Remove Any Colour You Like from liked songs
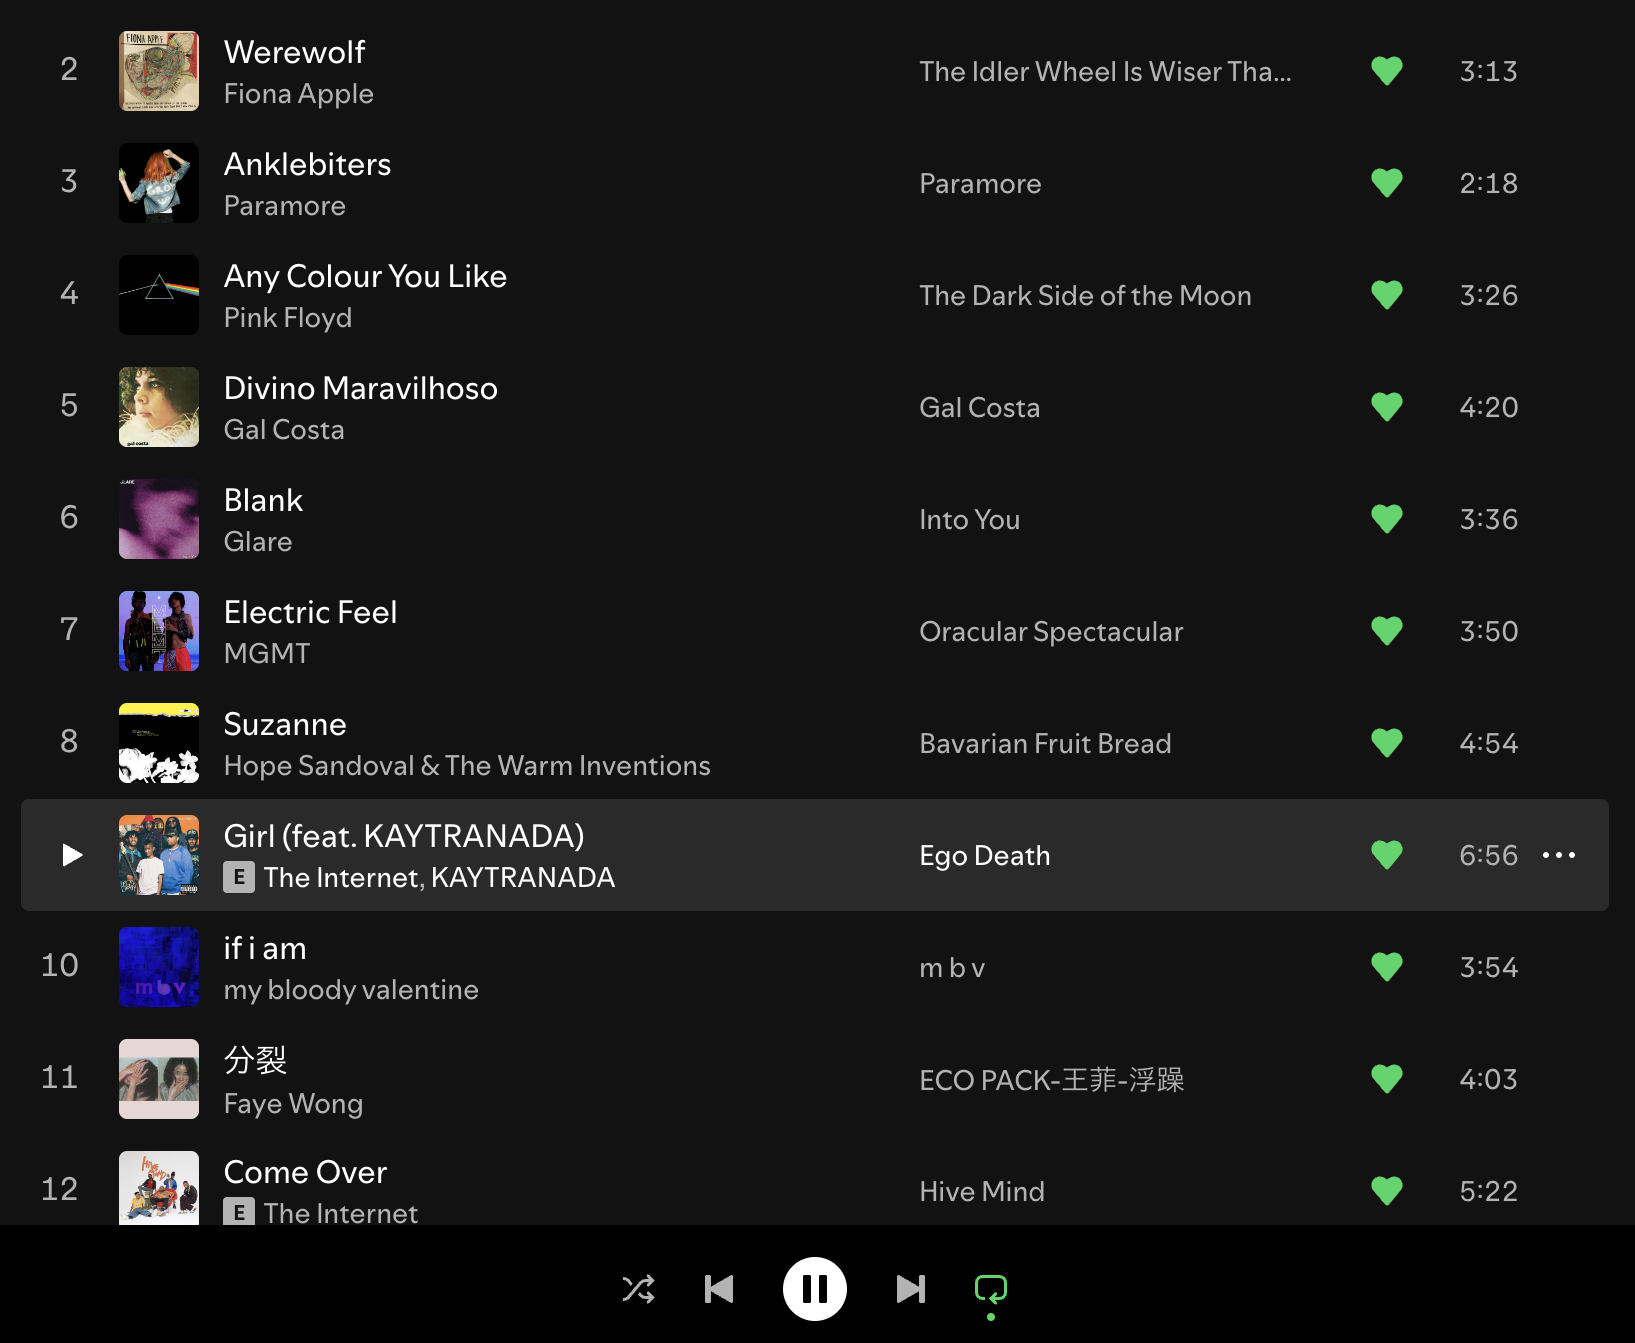The height and width of the screenshot is (1343, 1635). [1387, 295]
